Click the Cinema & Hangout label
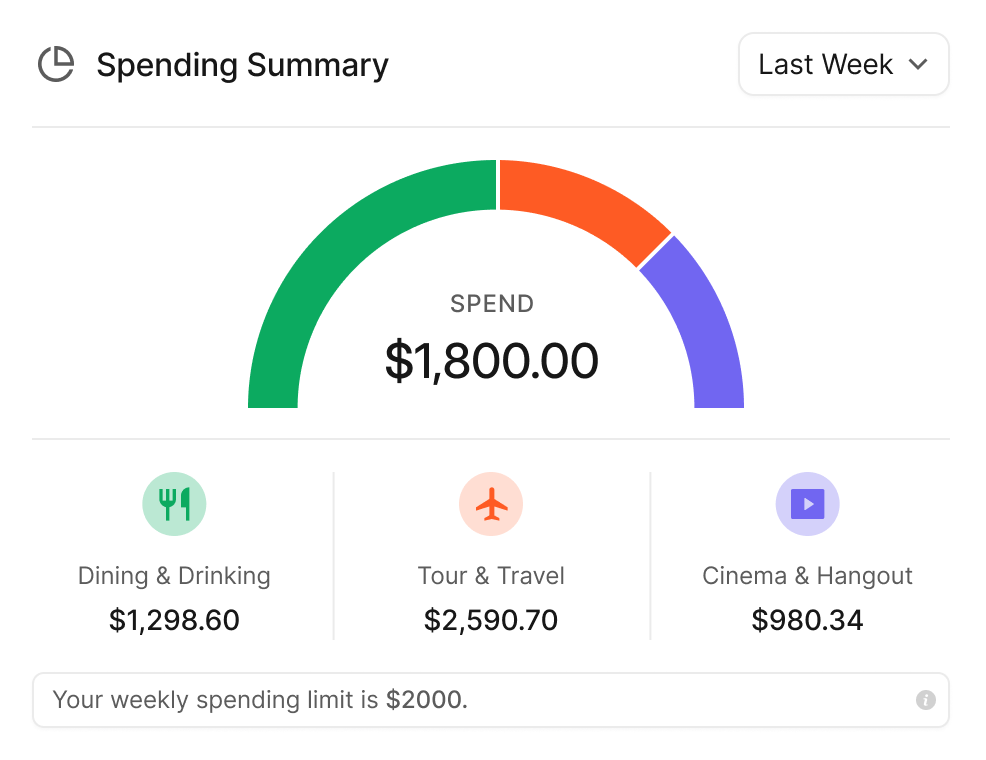The image size is (986, 760). click(807, 575)
